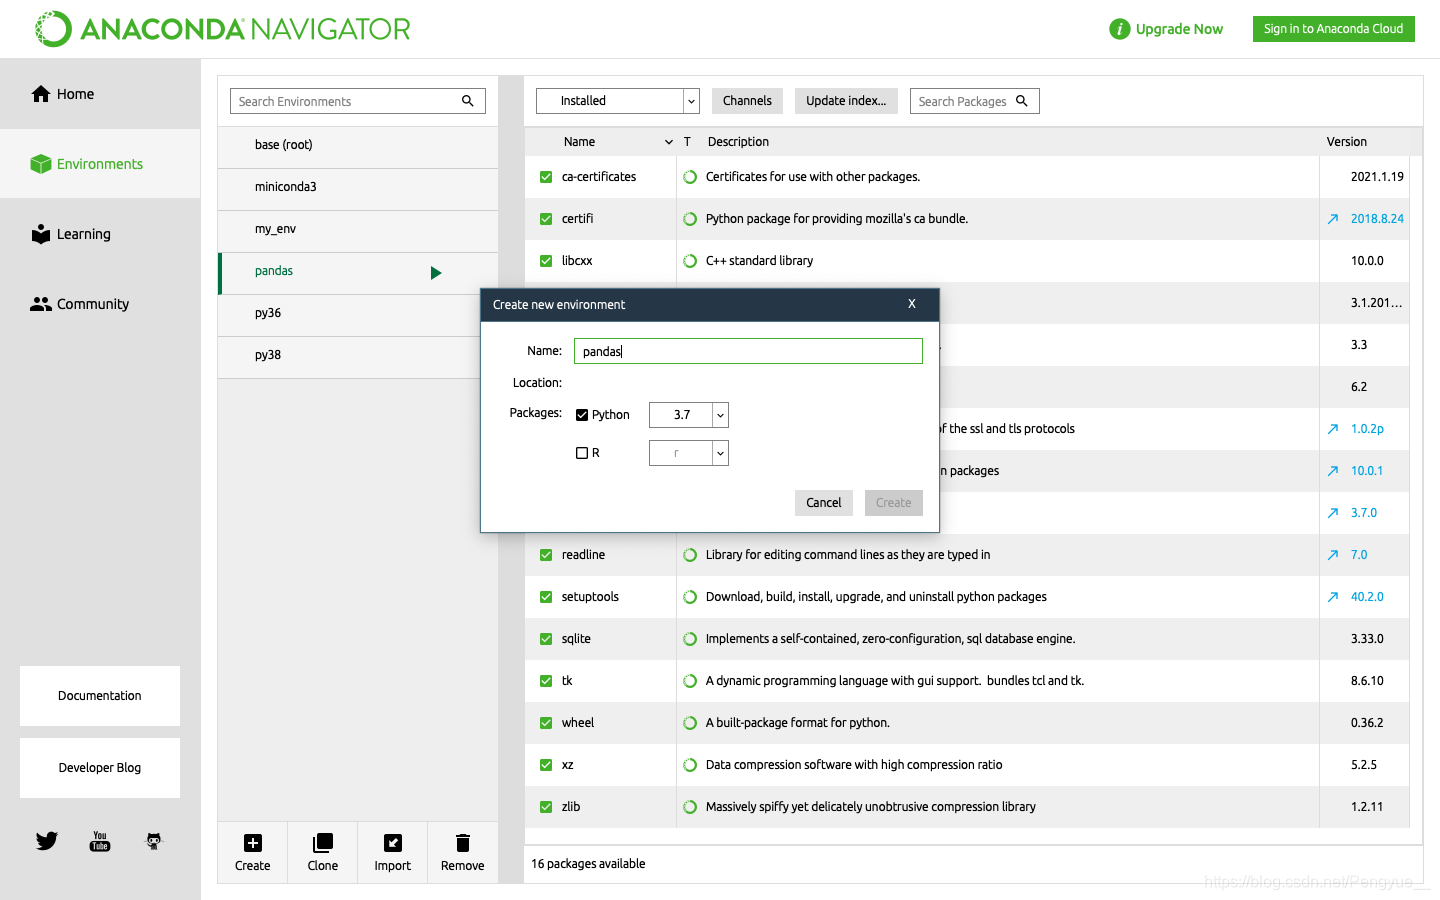Viewport: 1440px width, 900px height.
Task: Uncheck the Python package checkbox in dialog
Action: click(x=582, y=415)
